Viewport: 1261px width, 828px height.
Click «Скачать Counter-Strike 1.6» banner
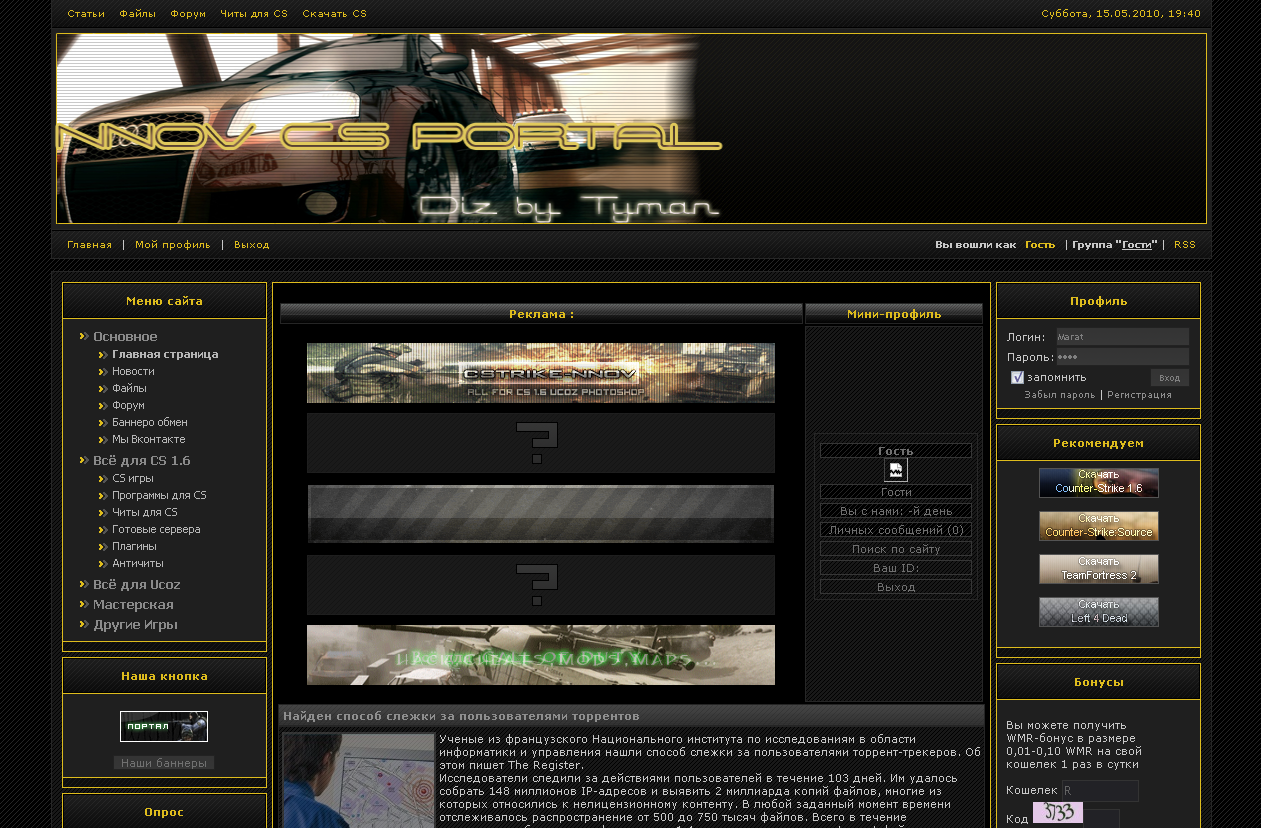[1099, 483]
